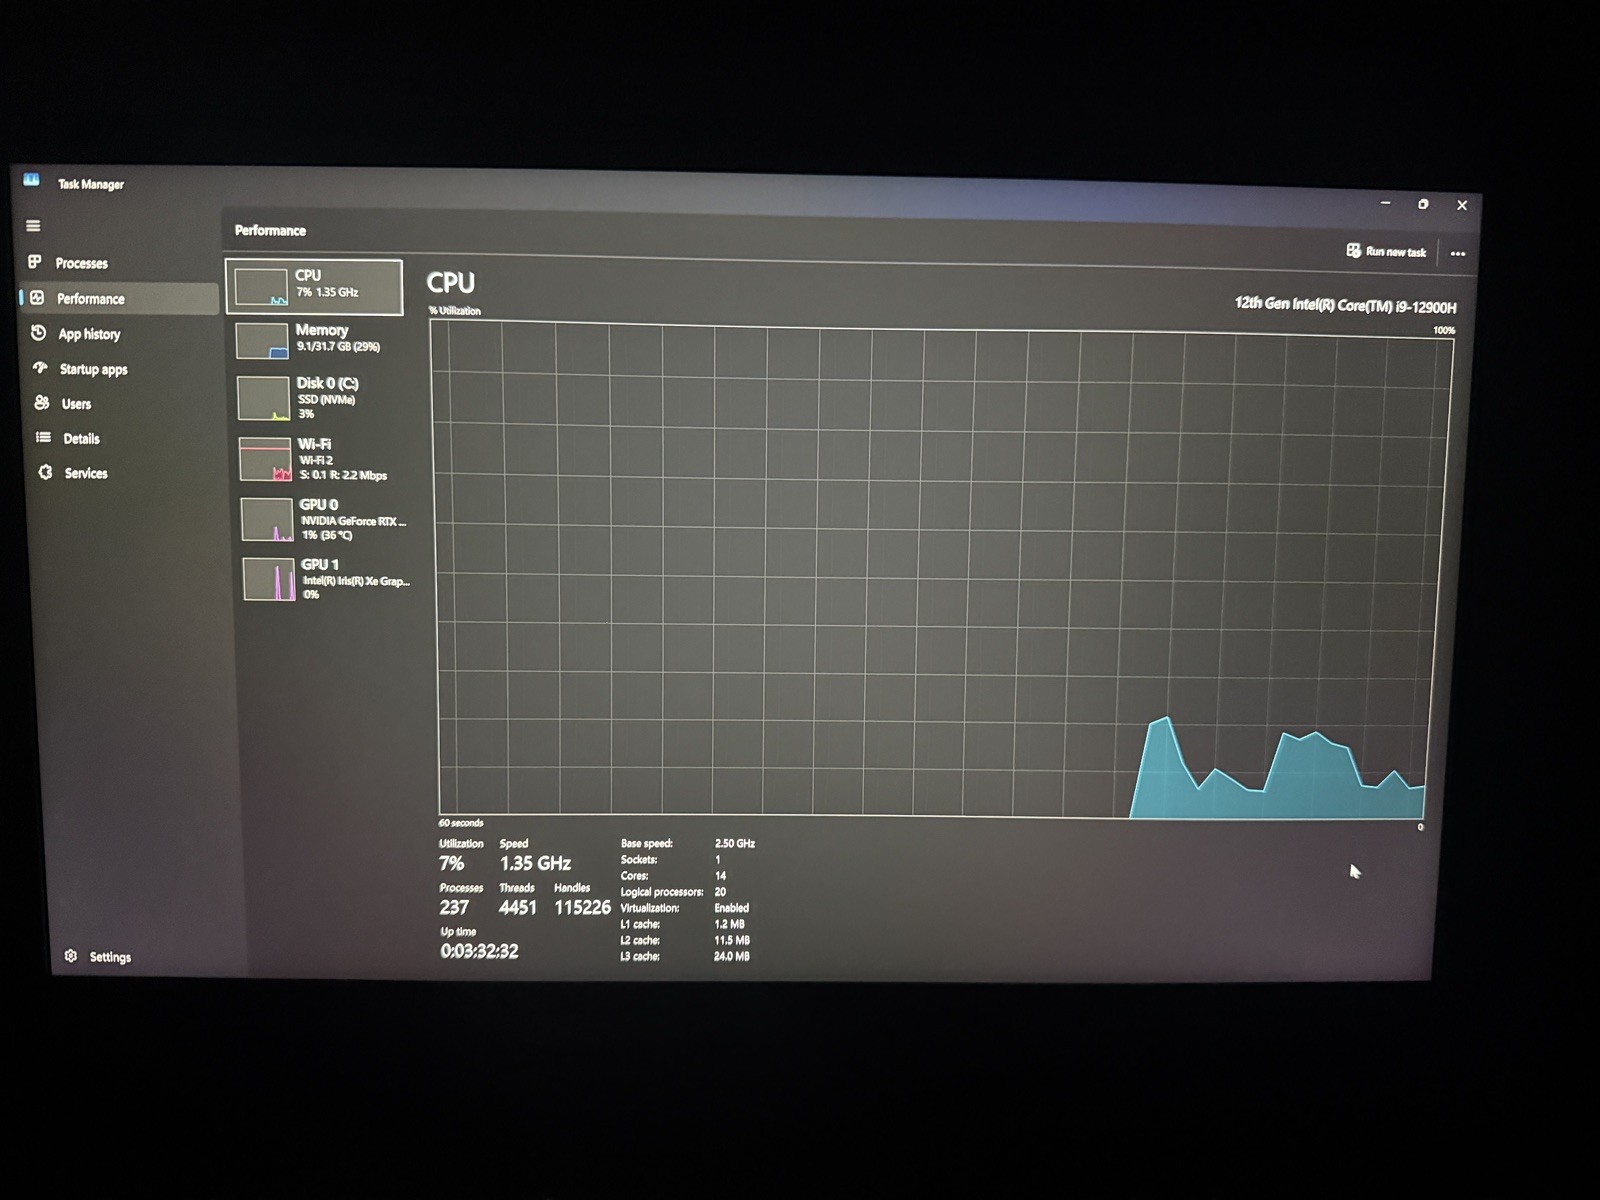Click the 60 seconds graph label
This screenshot has height=1200, width=1600.
[x=461, y=823]
